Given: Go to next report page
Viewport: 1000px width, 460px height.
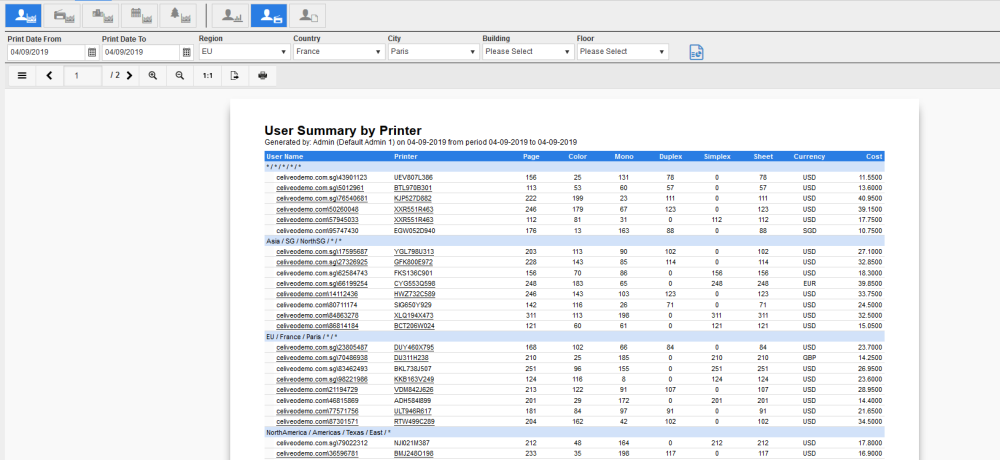Looking at the screenshot, I should [129, 76].
